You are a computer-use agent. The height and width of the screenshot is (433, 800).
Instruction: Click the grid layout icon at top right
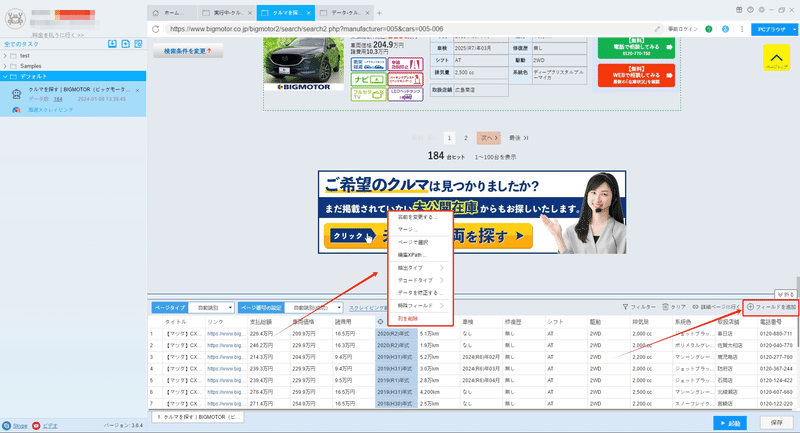click(x=739, y=10)
